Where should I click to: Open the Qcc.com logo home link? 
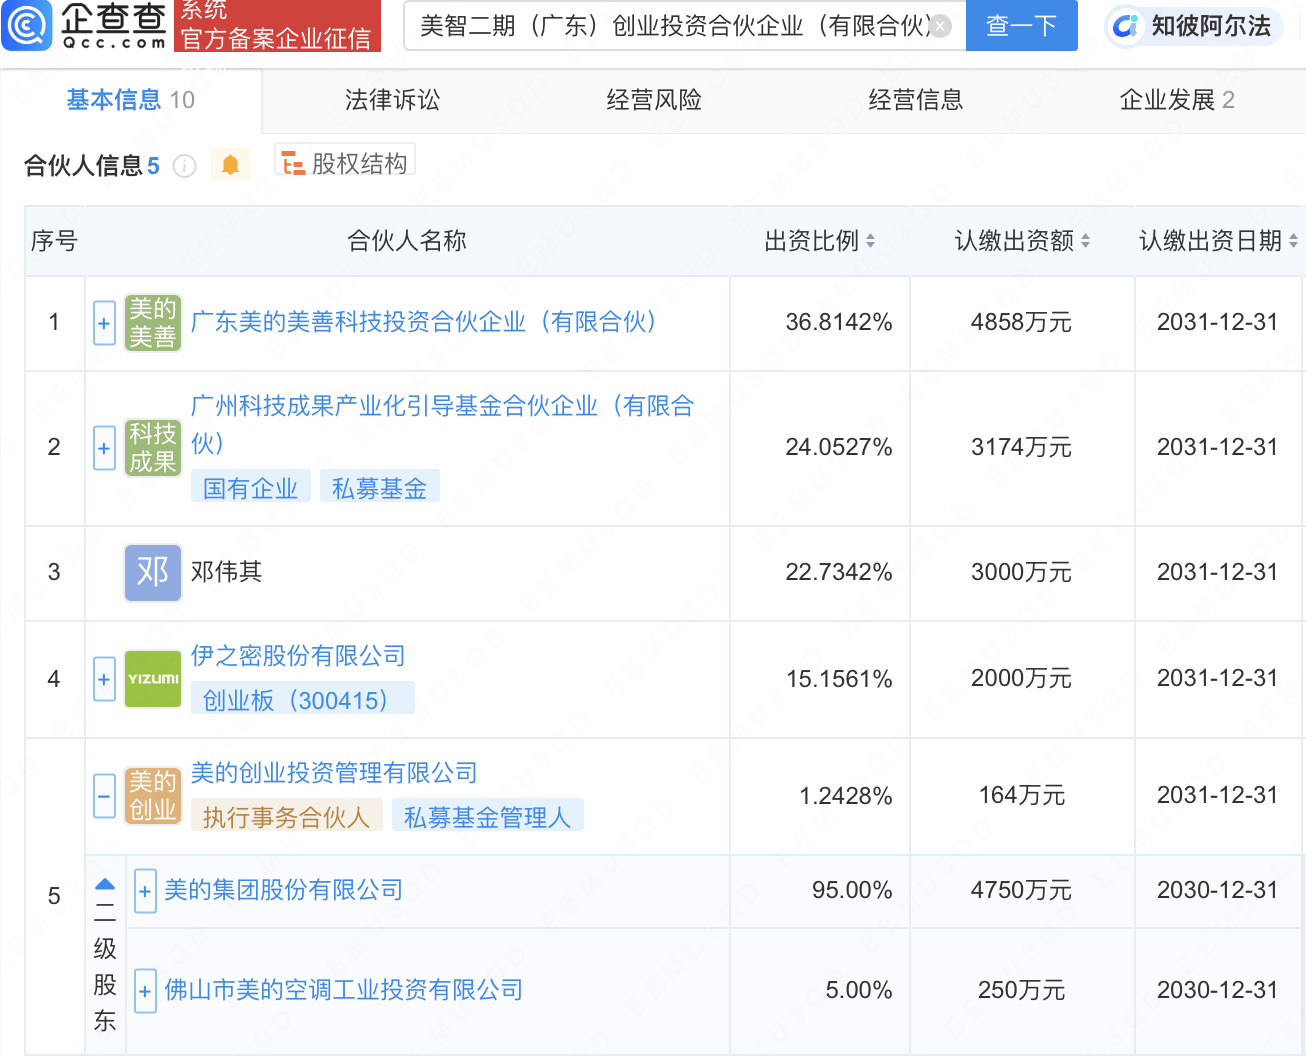click(x=85, y=26)
